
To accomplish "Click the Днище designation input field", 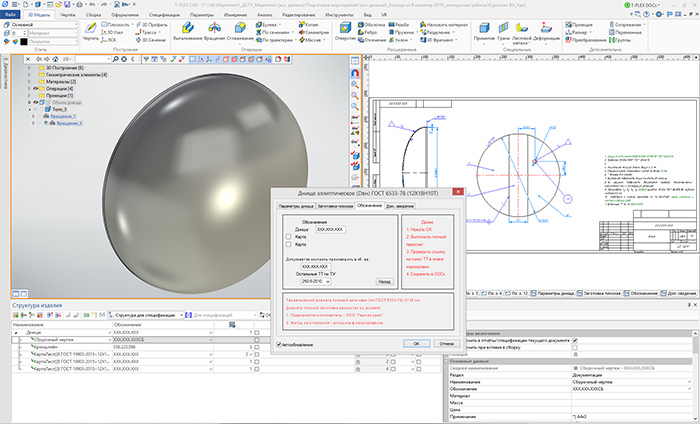I will click(330, 229).
